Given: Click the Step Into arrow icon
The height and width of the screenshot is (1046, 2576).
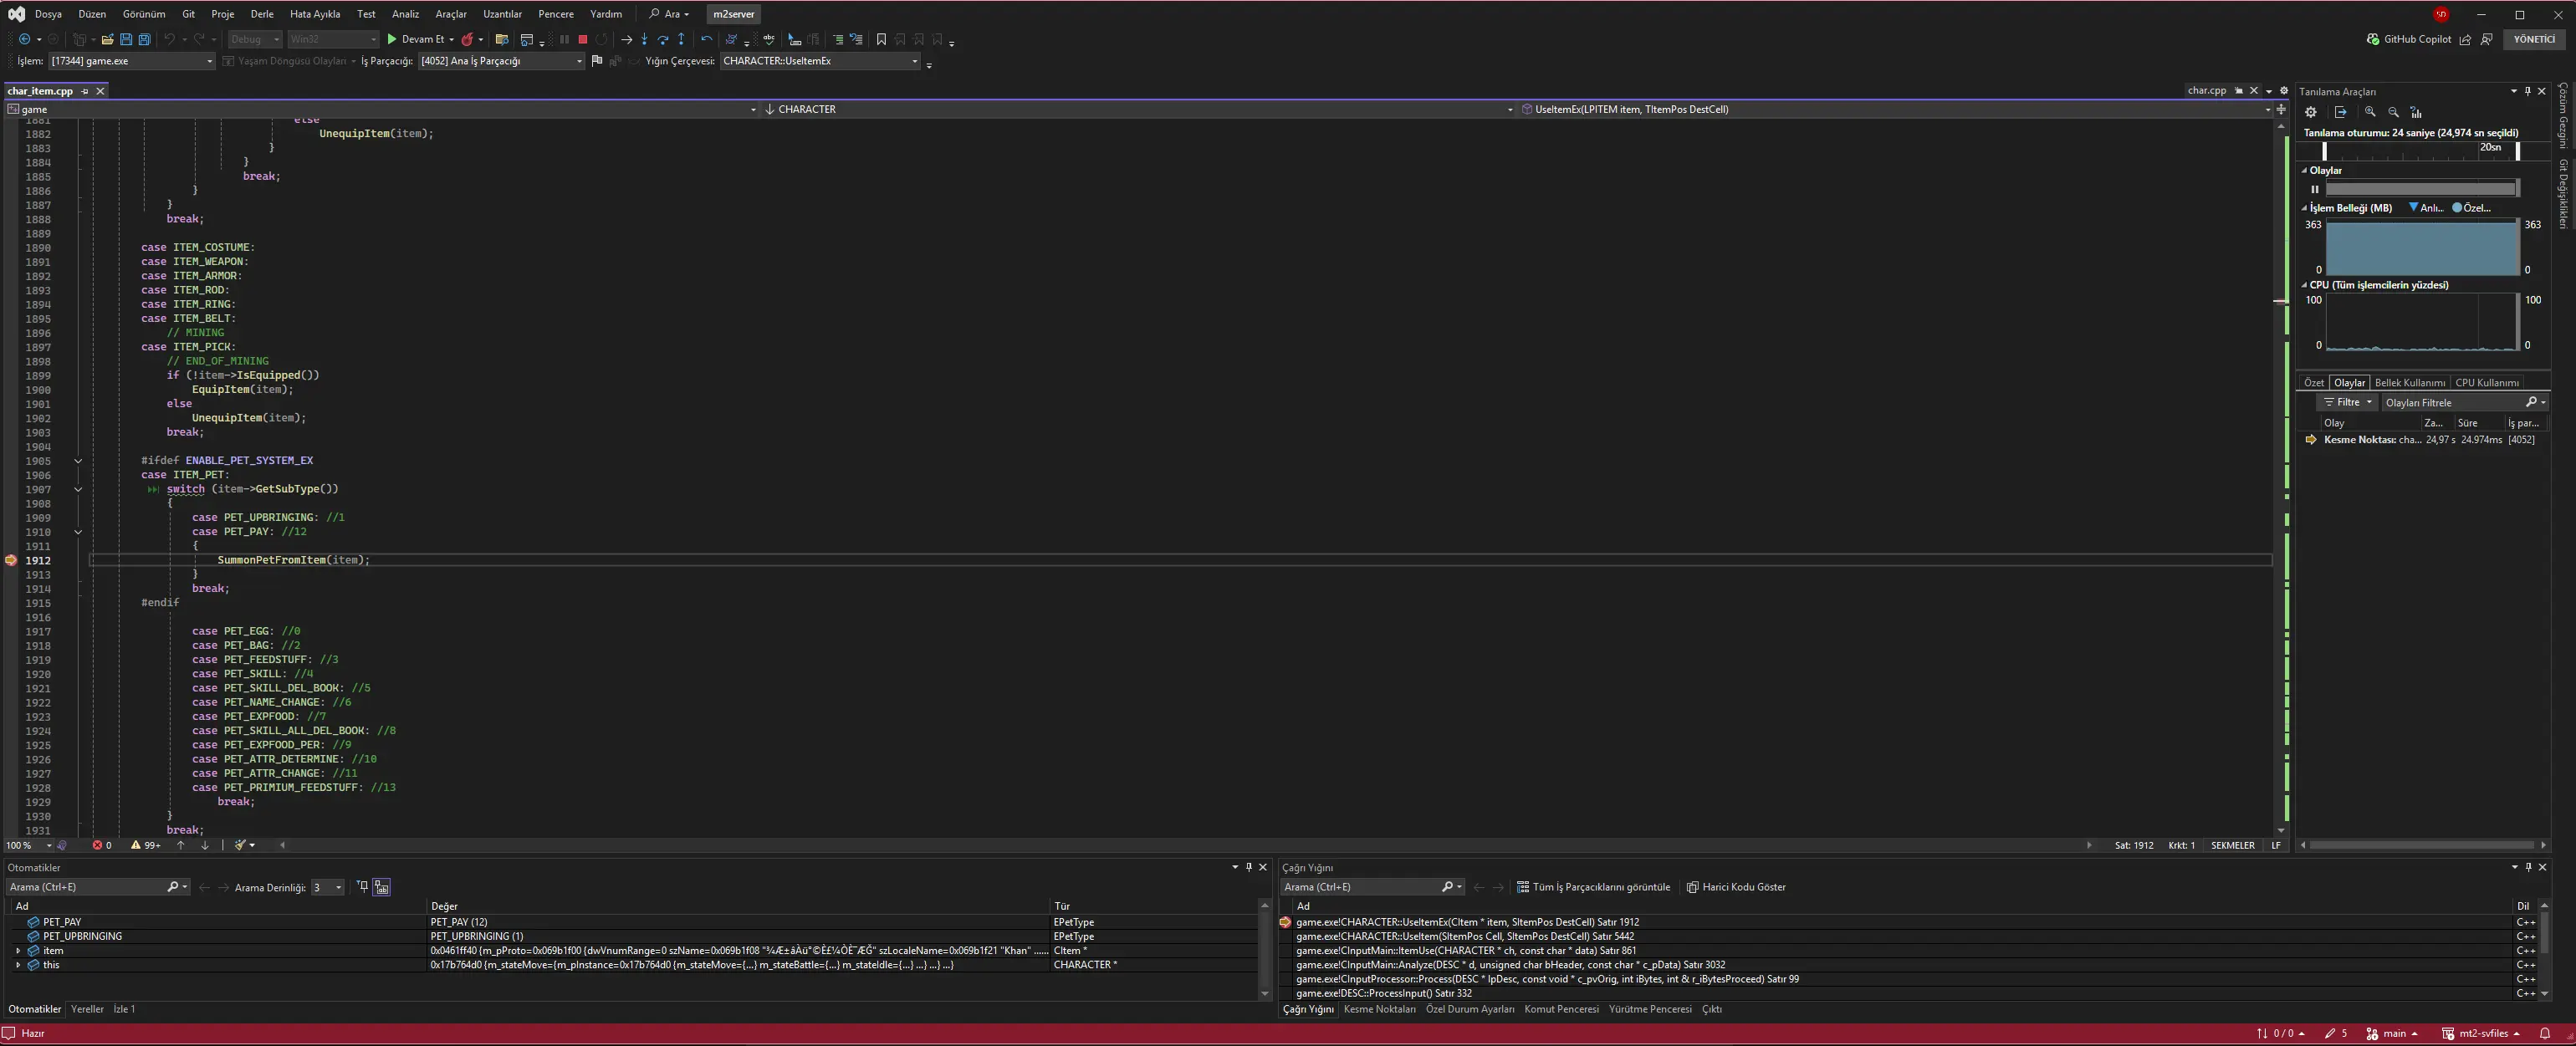Looking at the screenshot, I should point(644,39).
